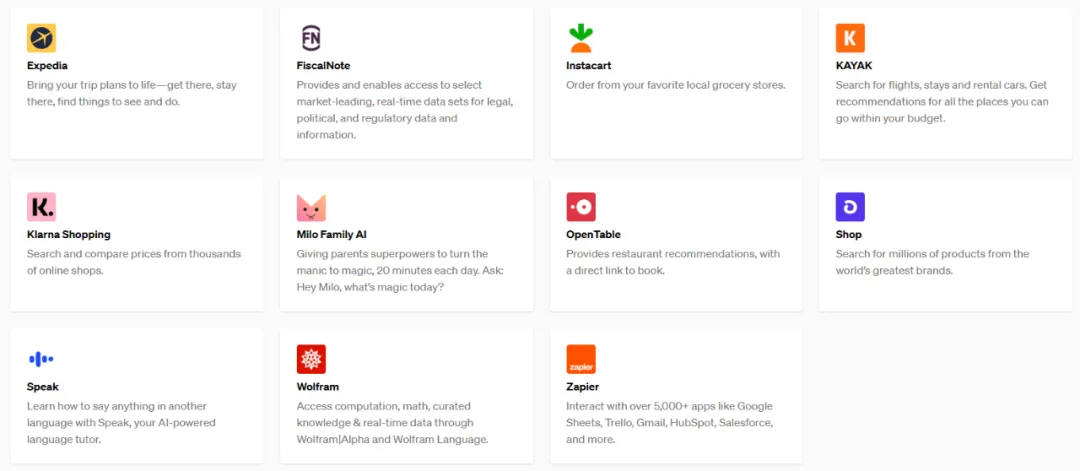The image size is (1080, 471).
Task: Click the purple Shop icon
Action: [850, 207]
